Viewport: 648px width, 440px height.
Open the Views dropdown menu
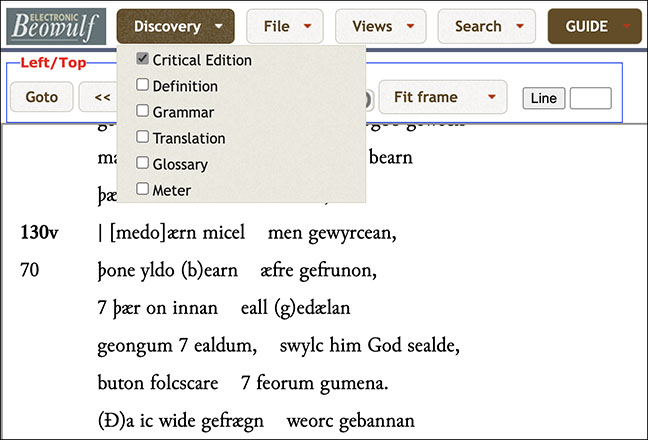click(x=381, y=26)
